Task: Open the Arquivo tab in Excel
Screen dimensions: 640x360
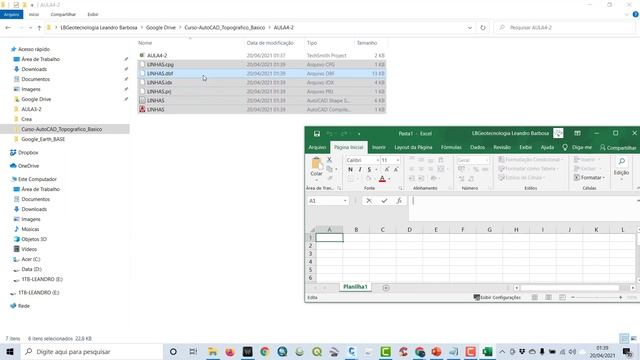Action: pos(317,147)
